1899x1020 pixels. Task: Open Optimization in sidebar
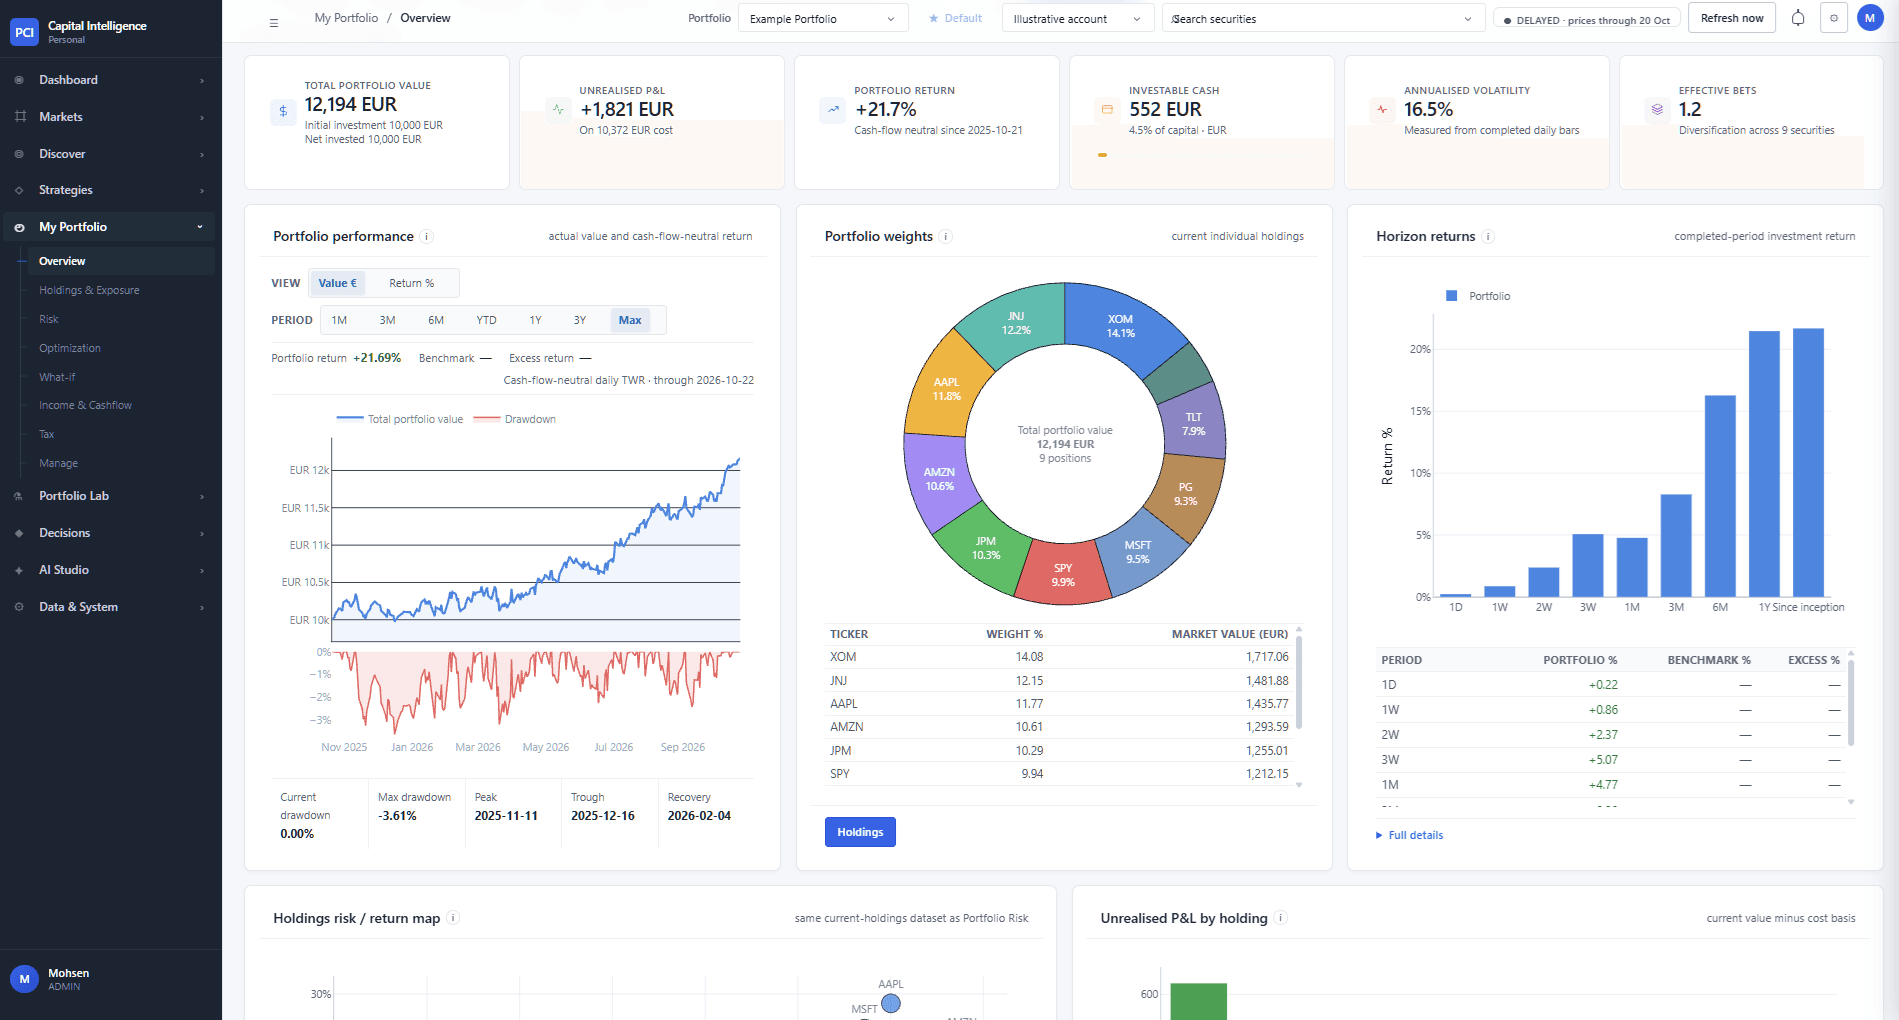pyautogui.click(x=70, y=348)
